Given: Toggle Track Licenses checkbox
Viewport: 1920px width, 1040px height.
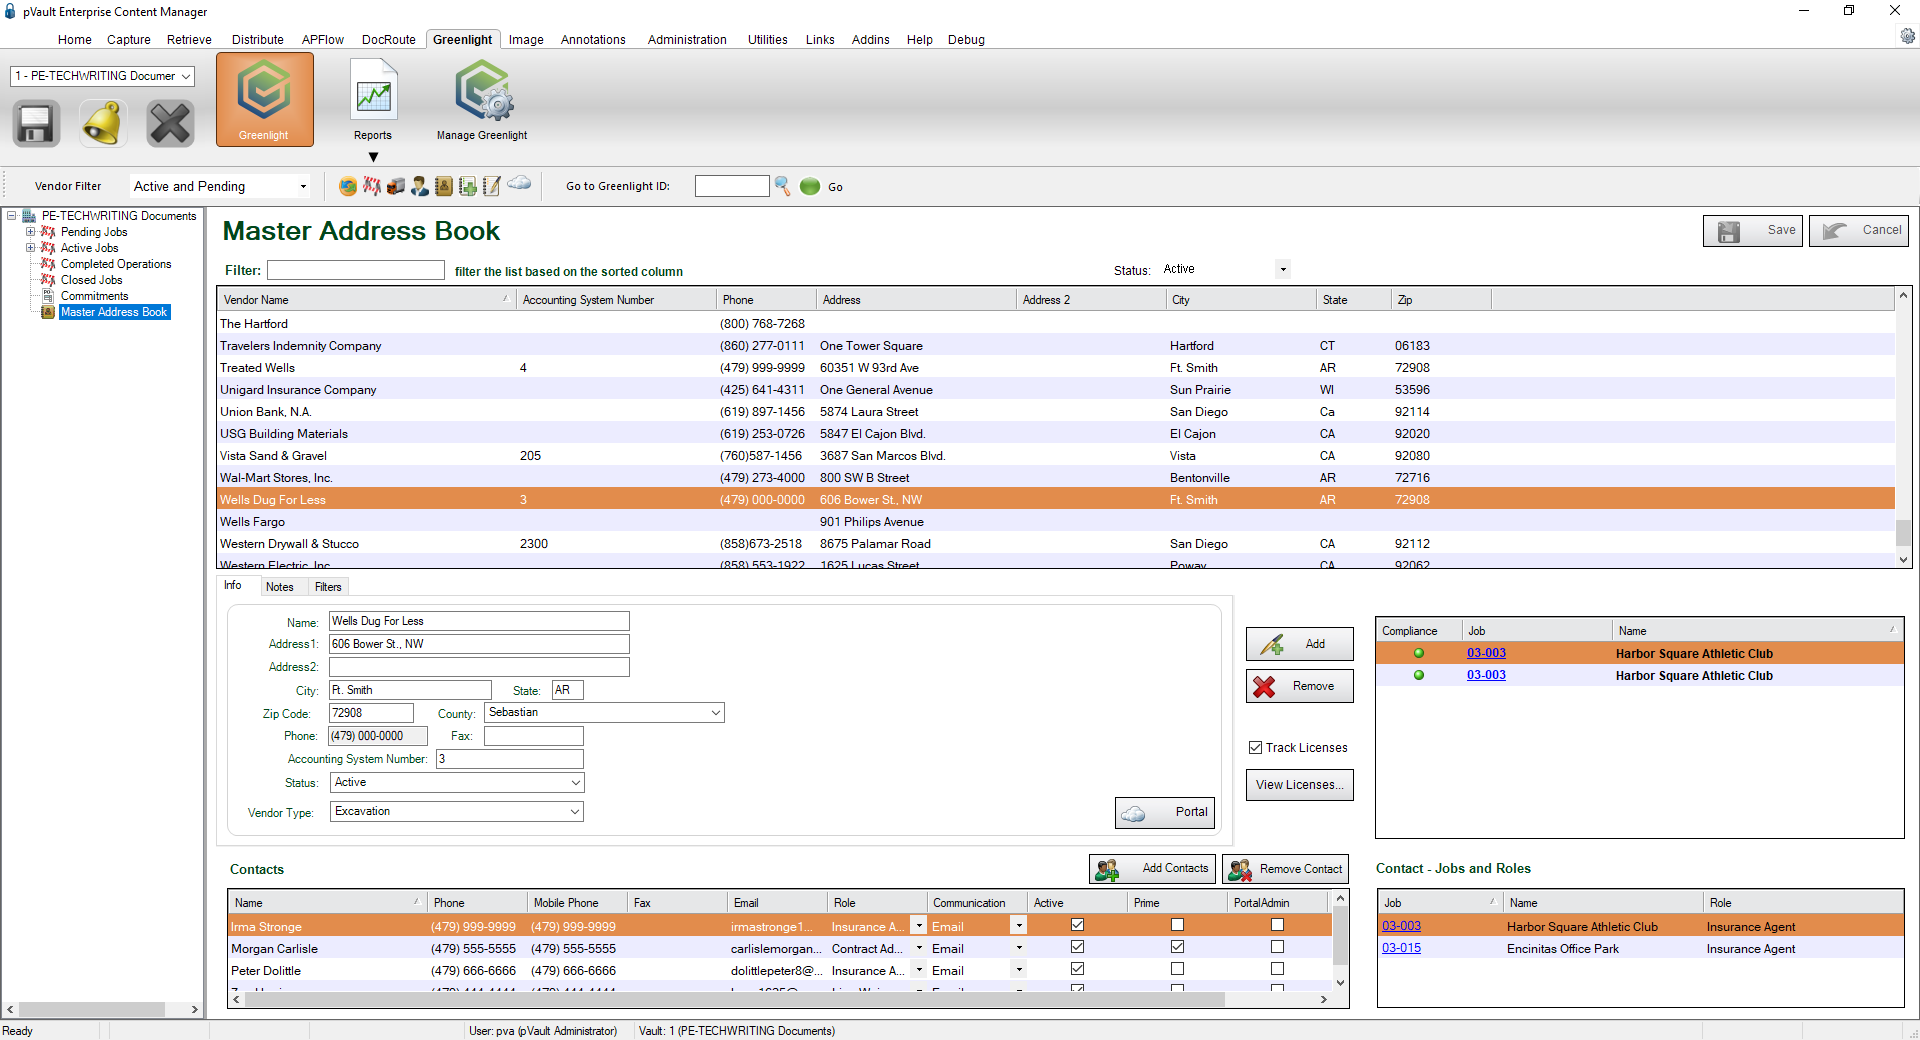Looking at the screenshot, I should 1255,747.
